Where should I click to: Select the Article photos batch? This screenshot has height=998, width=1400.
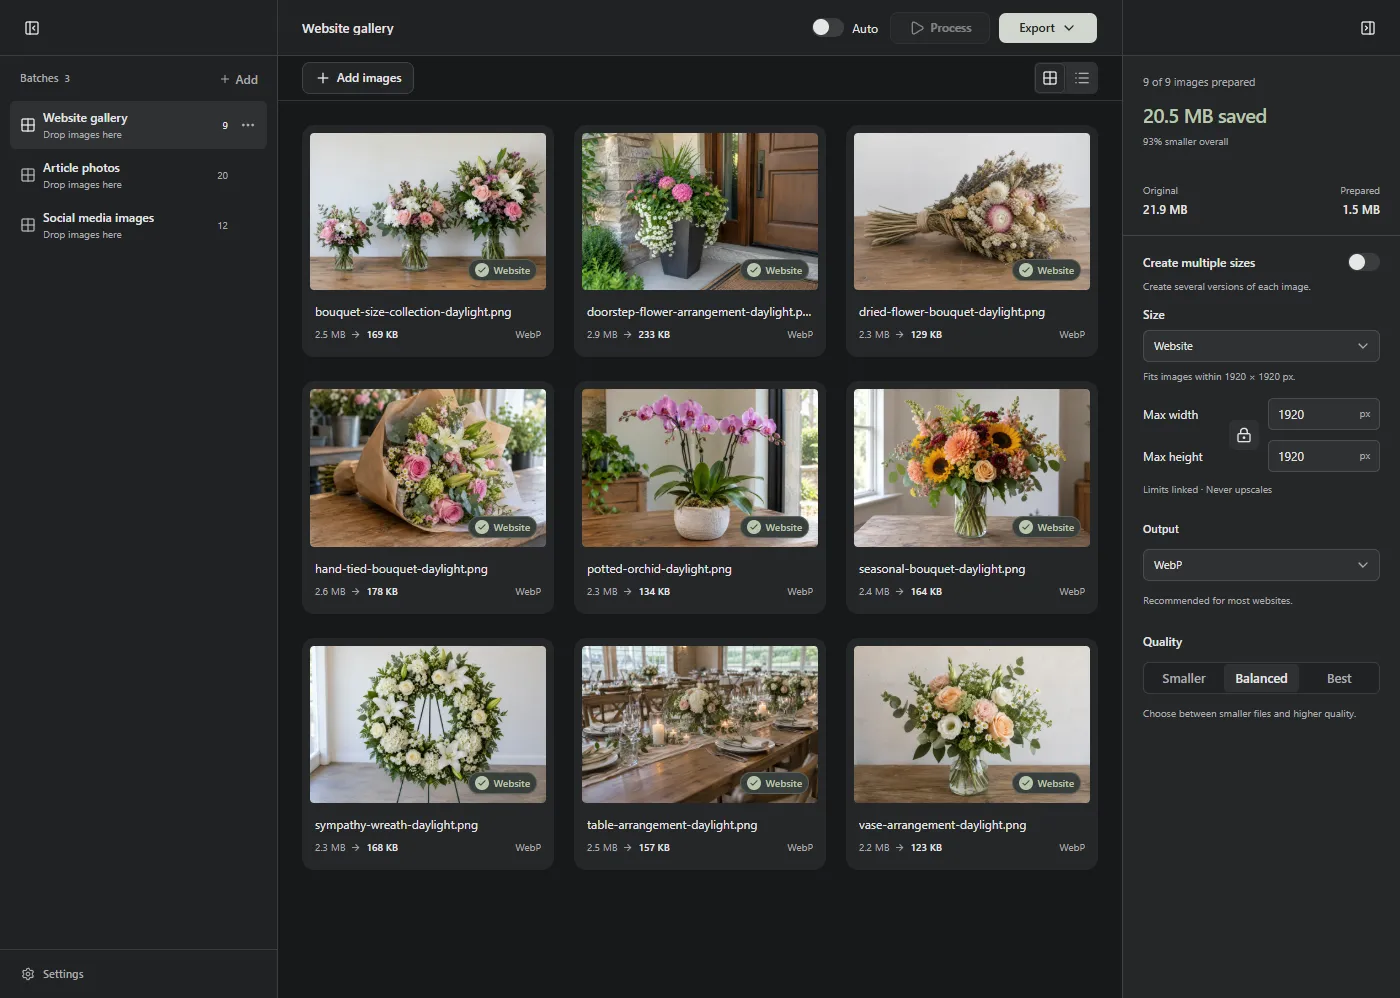tap(138, 175)
